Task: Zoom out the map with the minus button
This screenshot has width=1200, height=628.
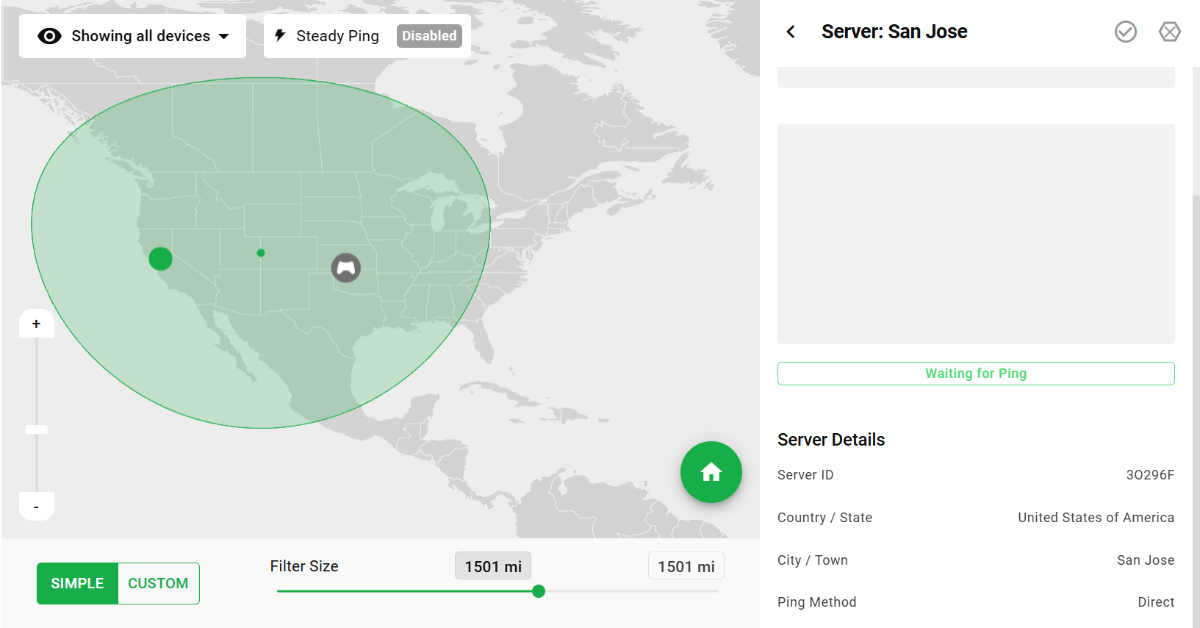Action: tap(37, 507)
